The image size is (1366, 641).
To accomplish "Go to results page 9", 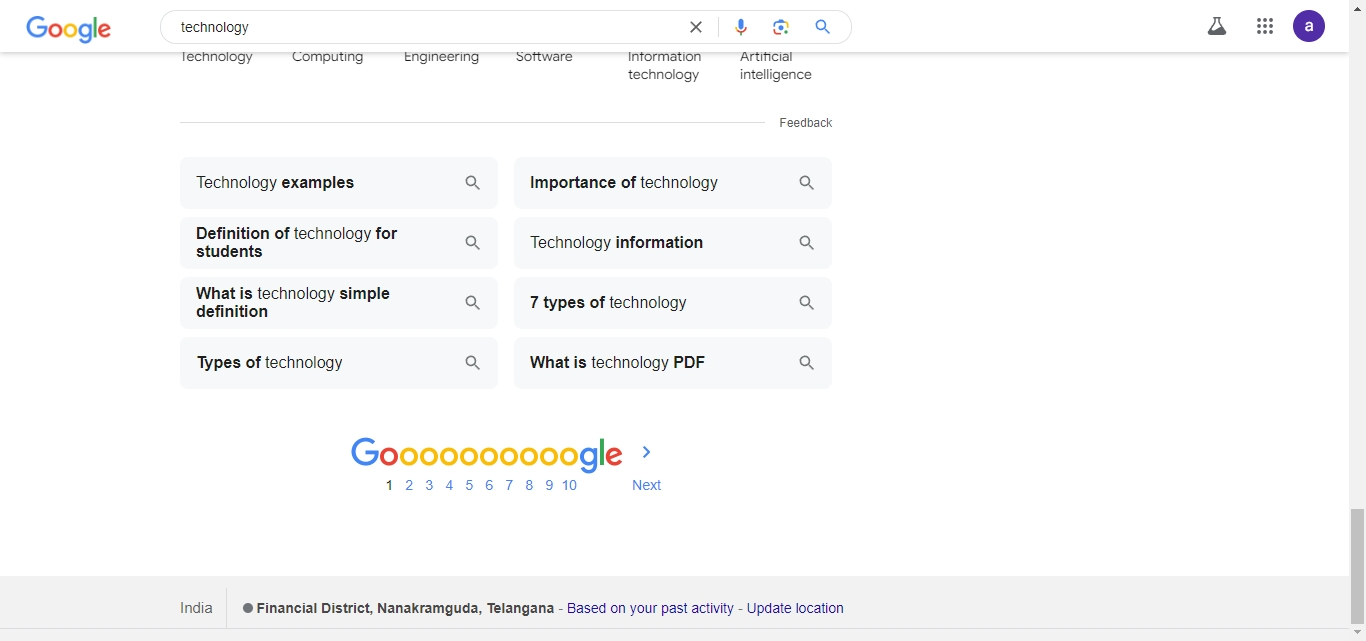I will coord(549,485).
